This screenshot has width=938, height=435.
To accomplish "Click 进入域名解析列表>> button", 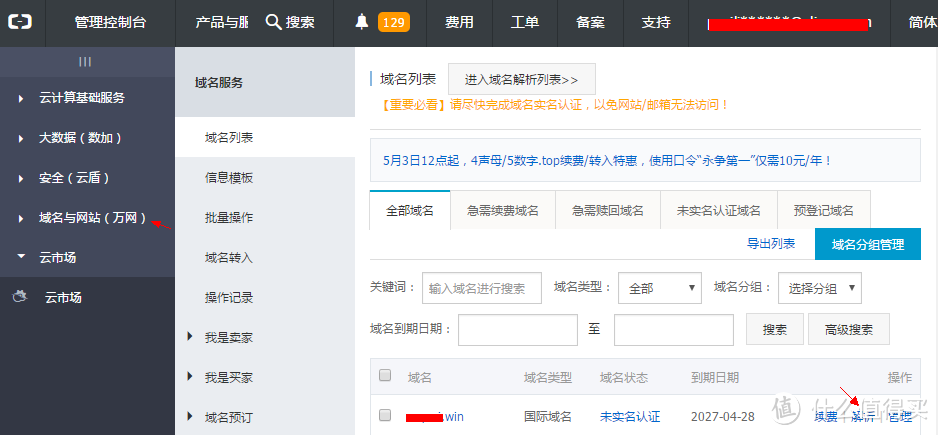I will click(x=522, y=79).
